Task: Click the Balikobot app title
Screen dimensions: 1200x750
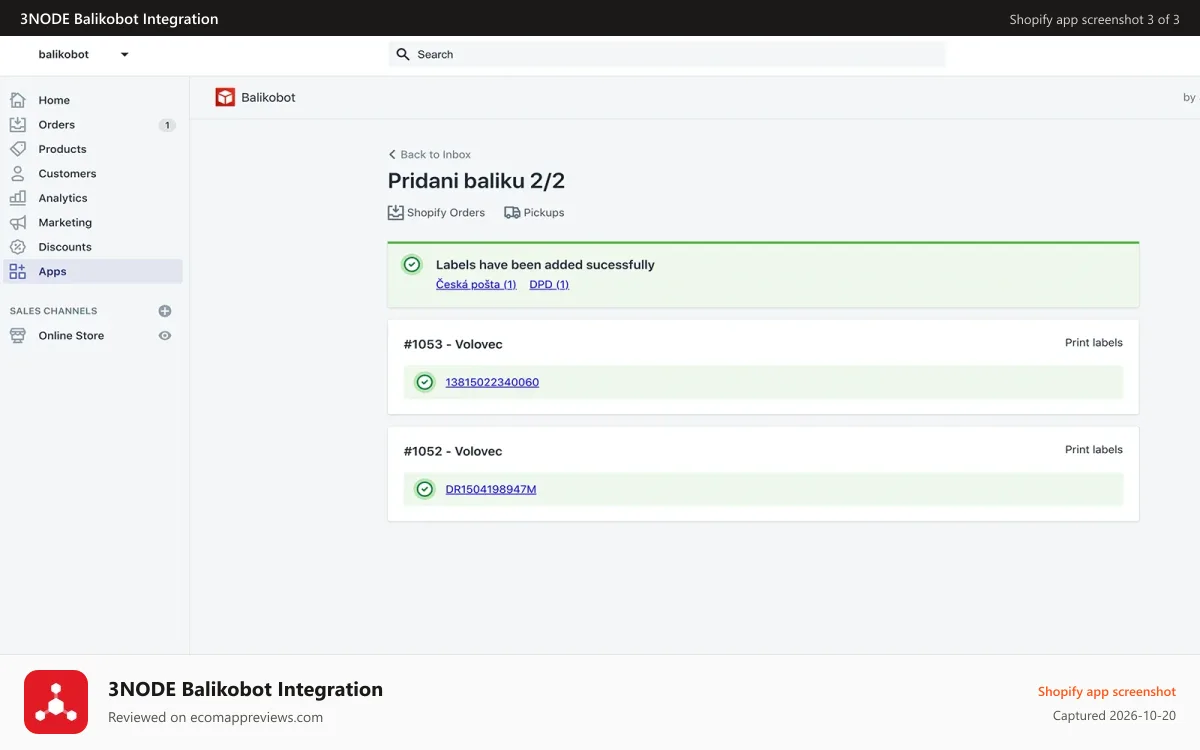Action: pyautogui.click(x=268, y=97)
